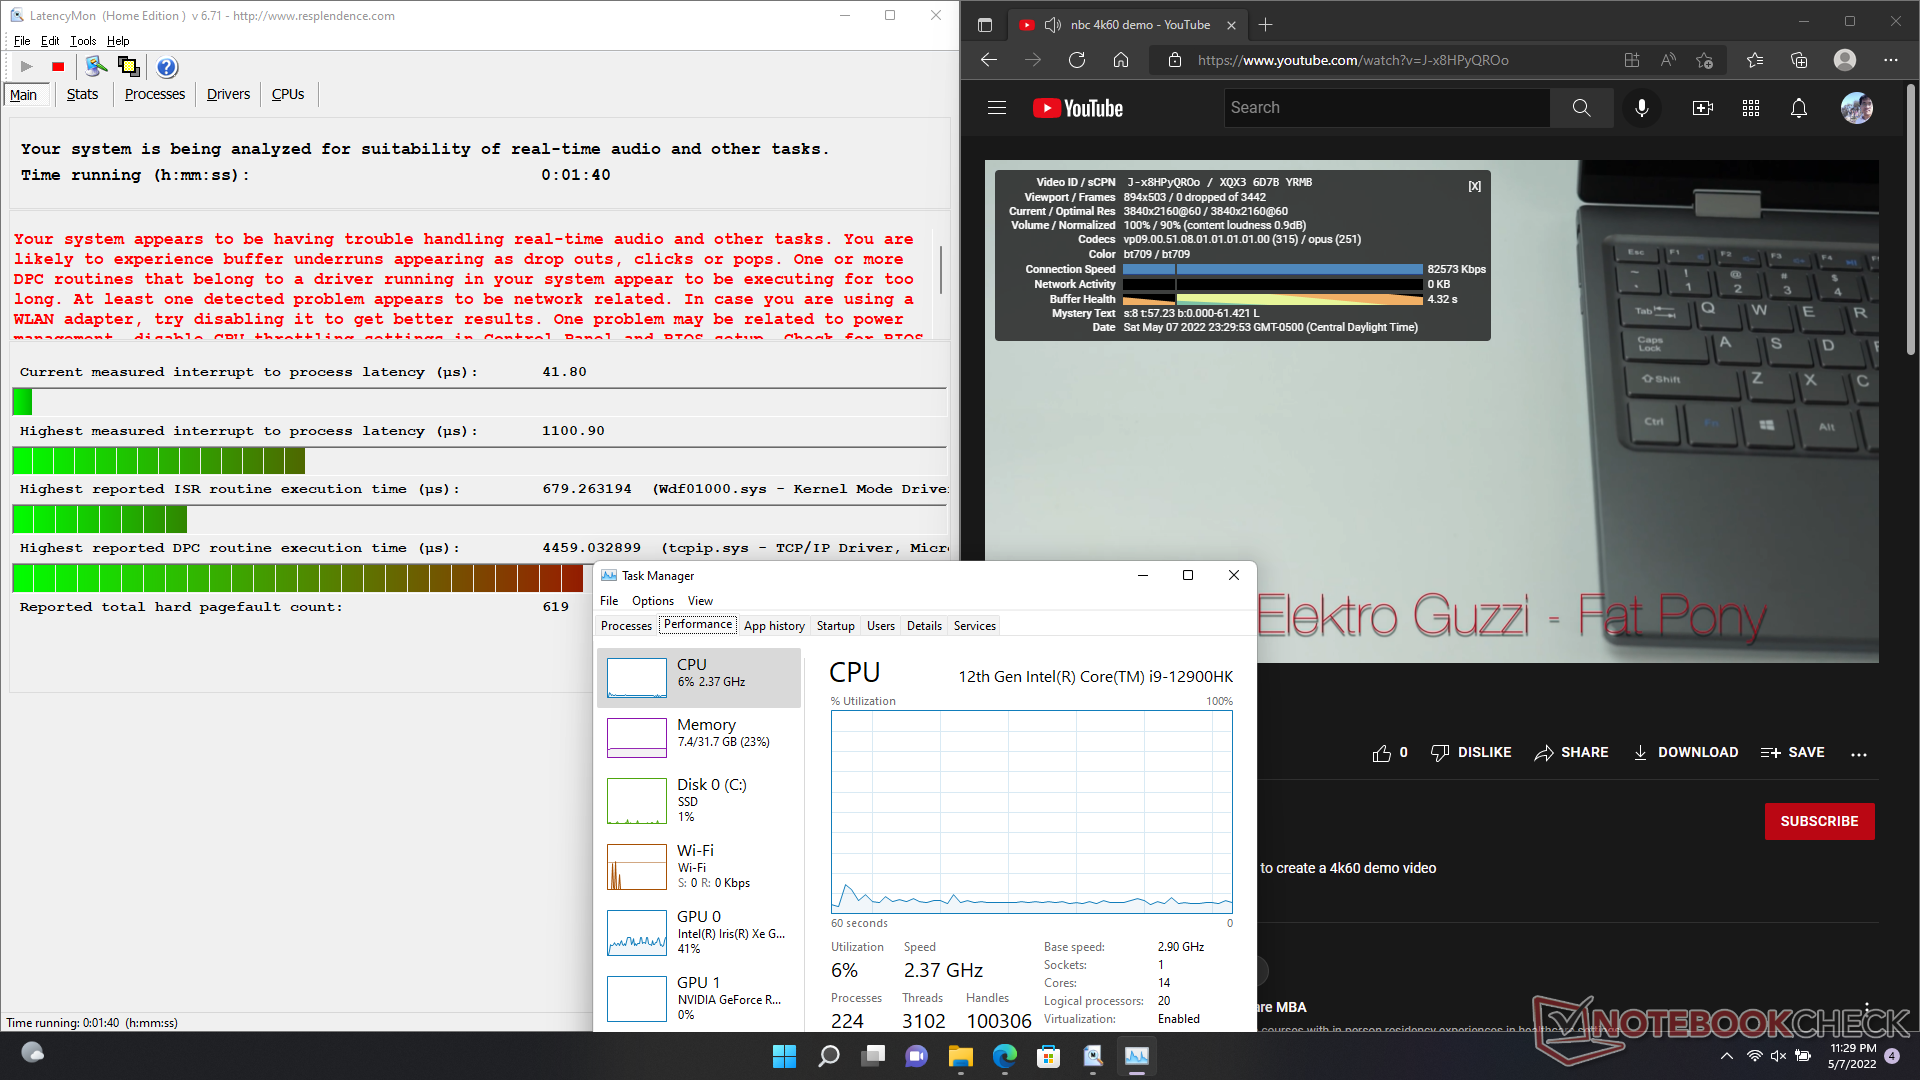Click the video like thumbs-up button
The height and width of the screenshot is (1080, 1920).
[x=1382, y=753]
